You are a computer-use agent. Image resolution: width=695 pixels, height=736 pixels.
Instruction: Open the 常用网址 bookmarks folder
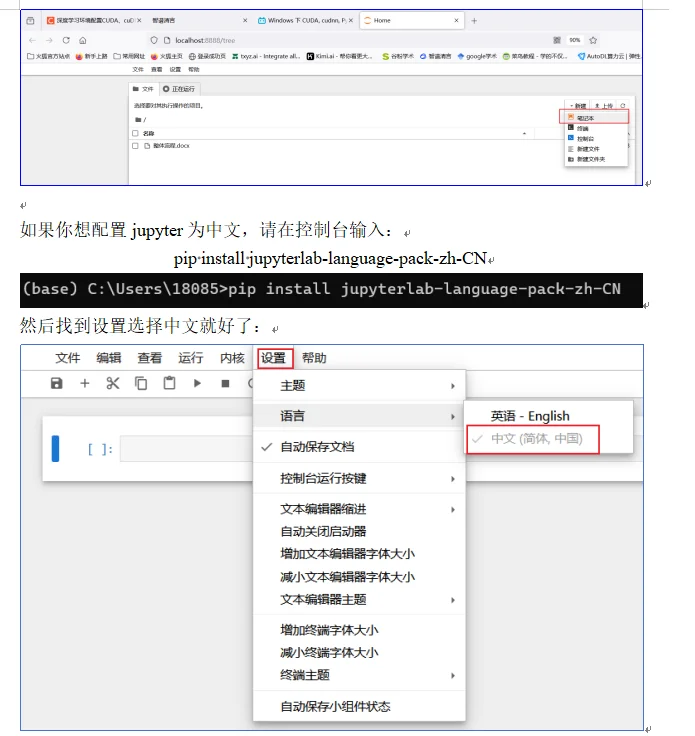click(x=129, y=56)
